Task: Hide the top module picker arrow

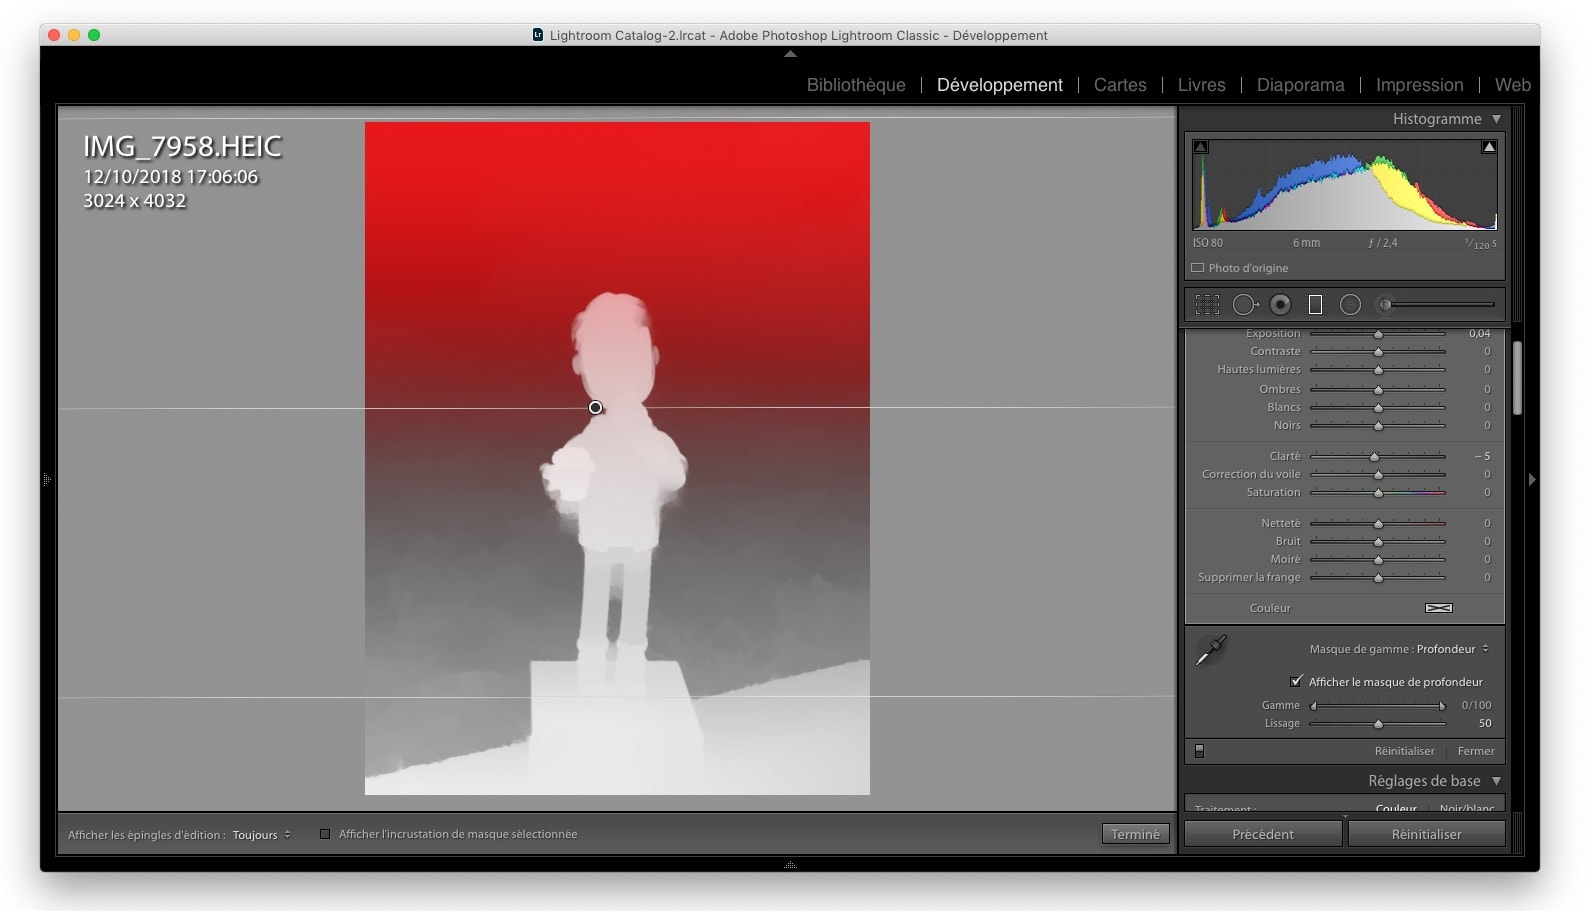Action: (790, 54)
